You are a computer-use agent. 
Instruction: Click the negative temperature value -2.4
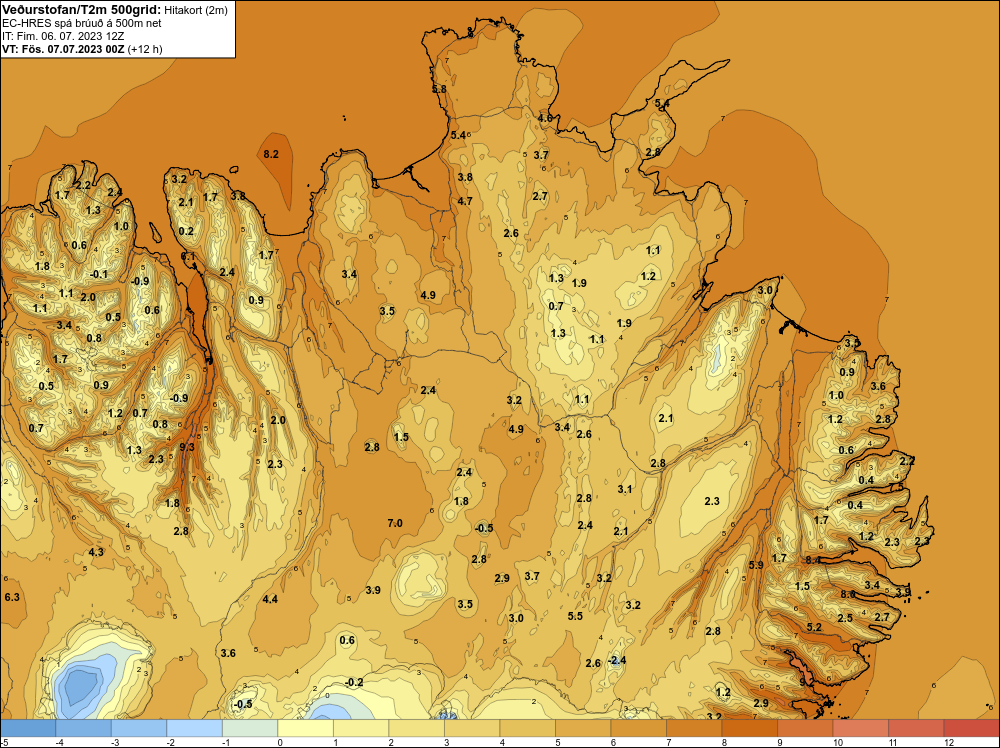tap(616, 660)
